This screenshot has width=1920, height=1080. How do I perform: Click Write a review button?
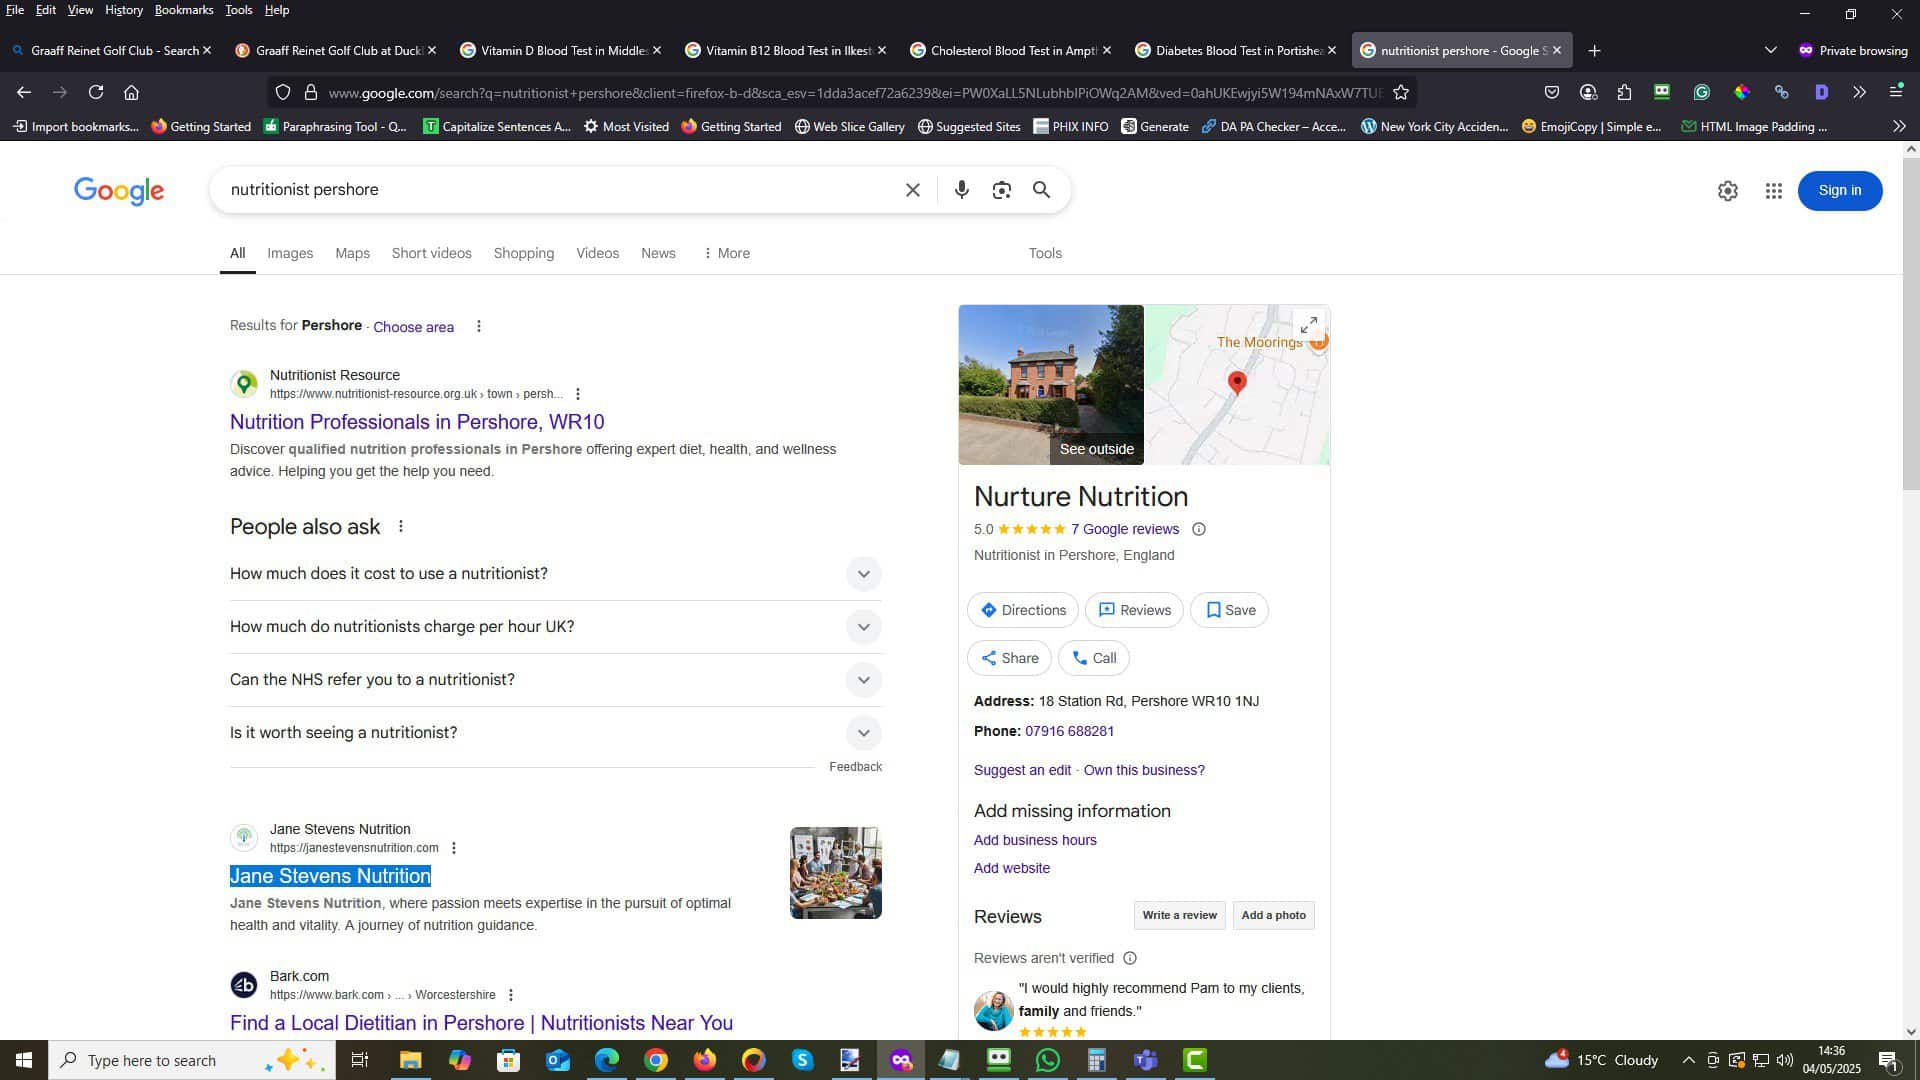click(1179, 915)
